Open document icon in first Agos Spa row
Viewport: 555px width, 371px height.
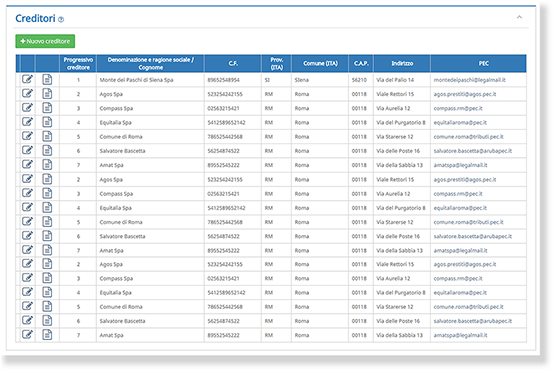coord(47,93)
